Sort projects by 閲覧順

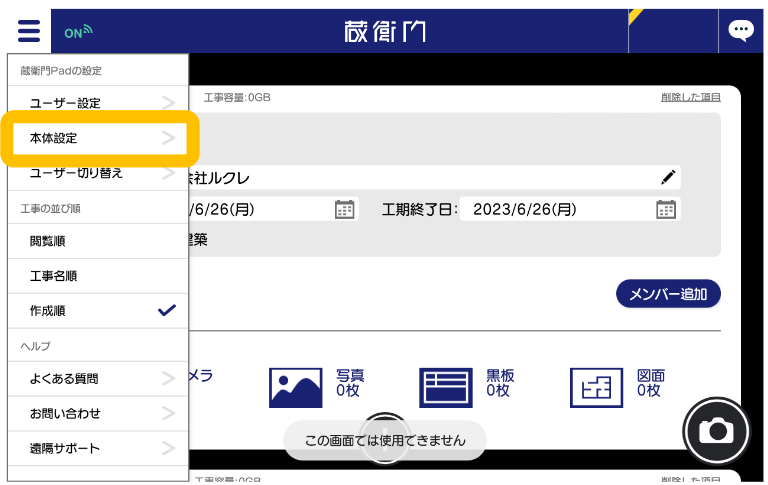98,241
